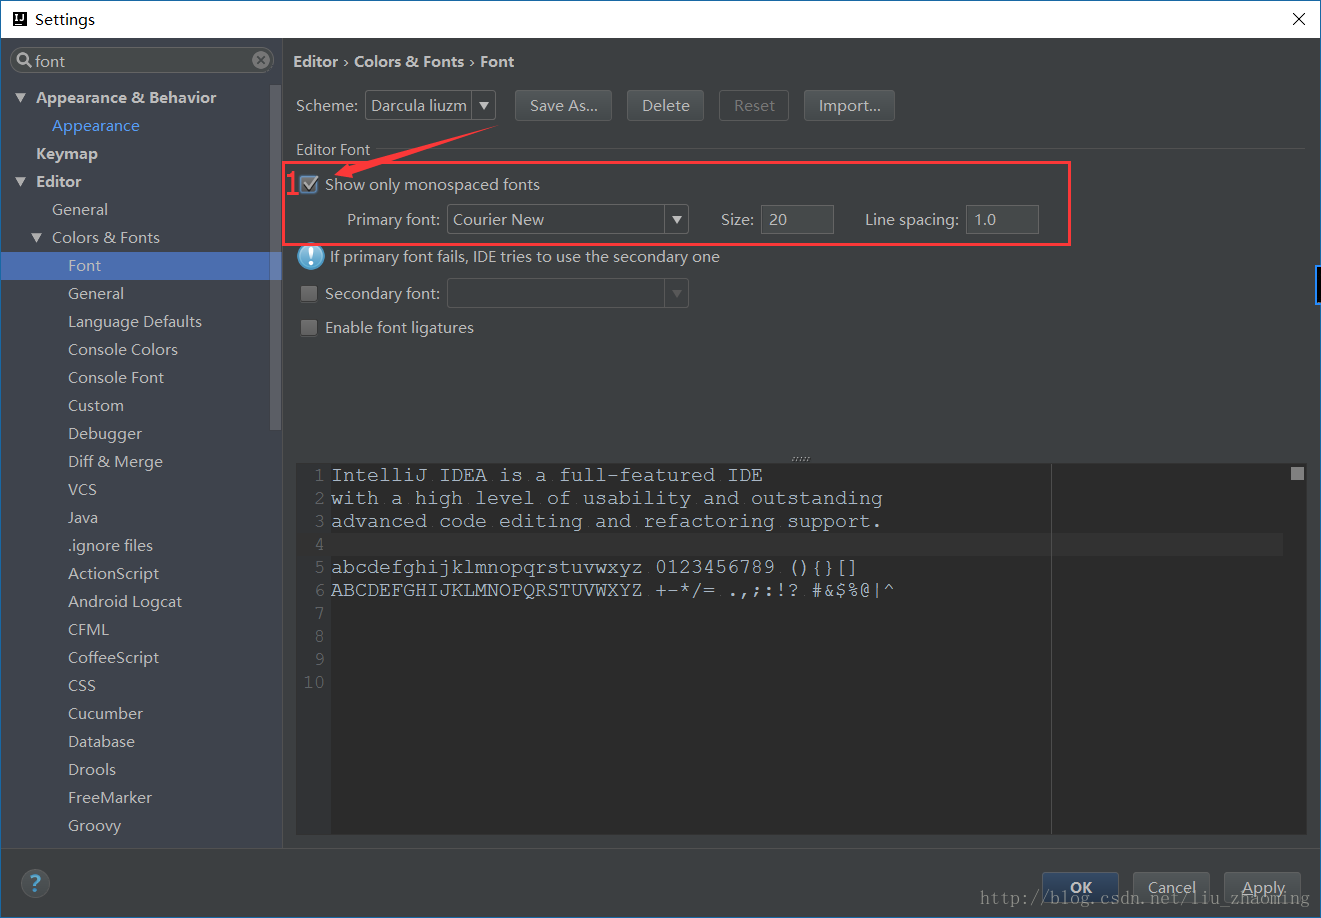Viewport: 1321px width, 918px height.
Task: Select Java in the settings tree
Action: (83, 517)
